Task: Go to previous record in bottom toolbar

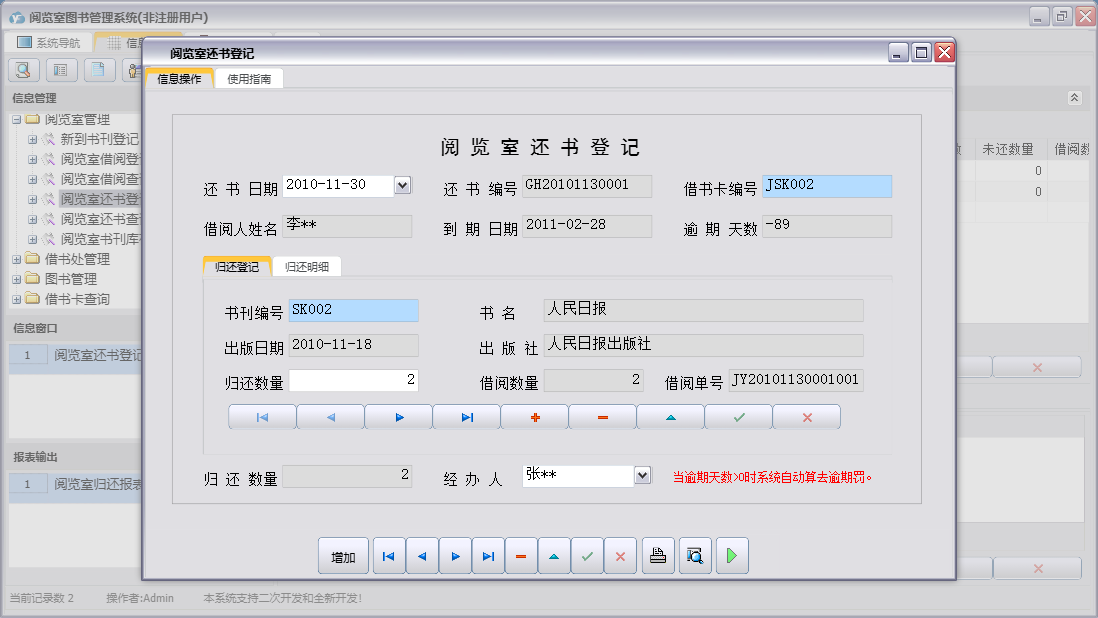Action: click(x=422, y=556)
